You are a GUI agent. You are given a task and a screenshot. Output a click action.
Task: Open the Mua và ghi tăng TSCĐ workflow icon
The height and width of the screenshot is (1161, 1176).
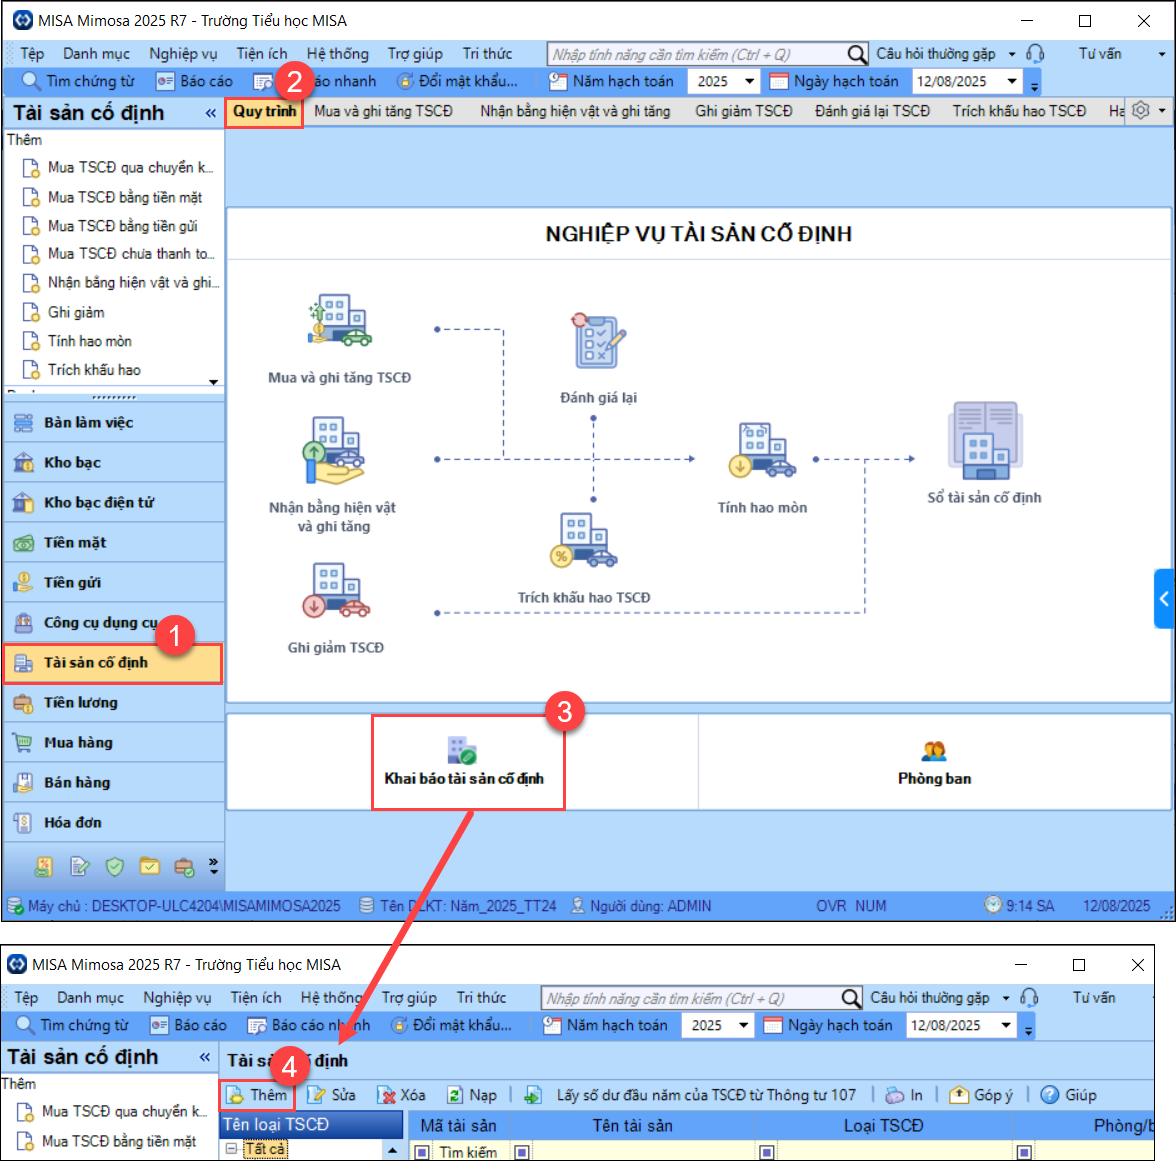(340, 321)
